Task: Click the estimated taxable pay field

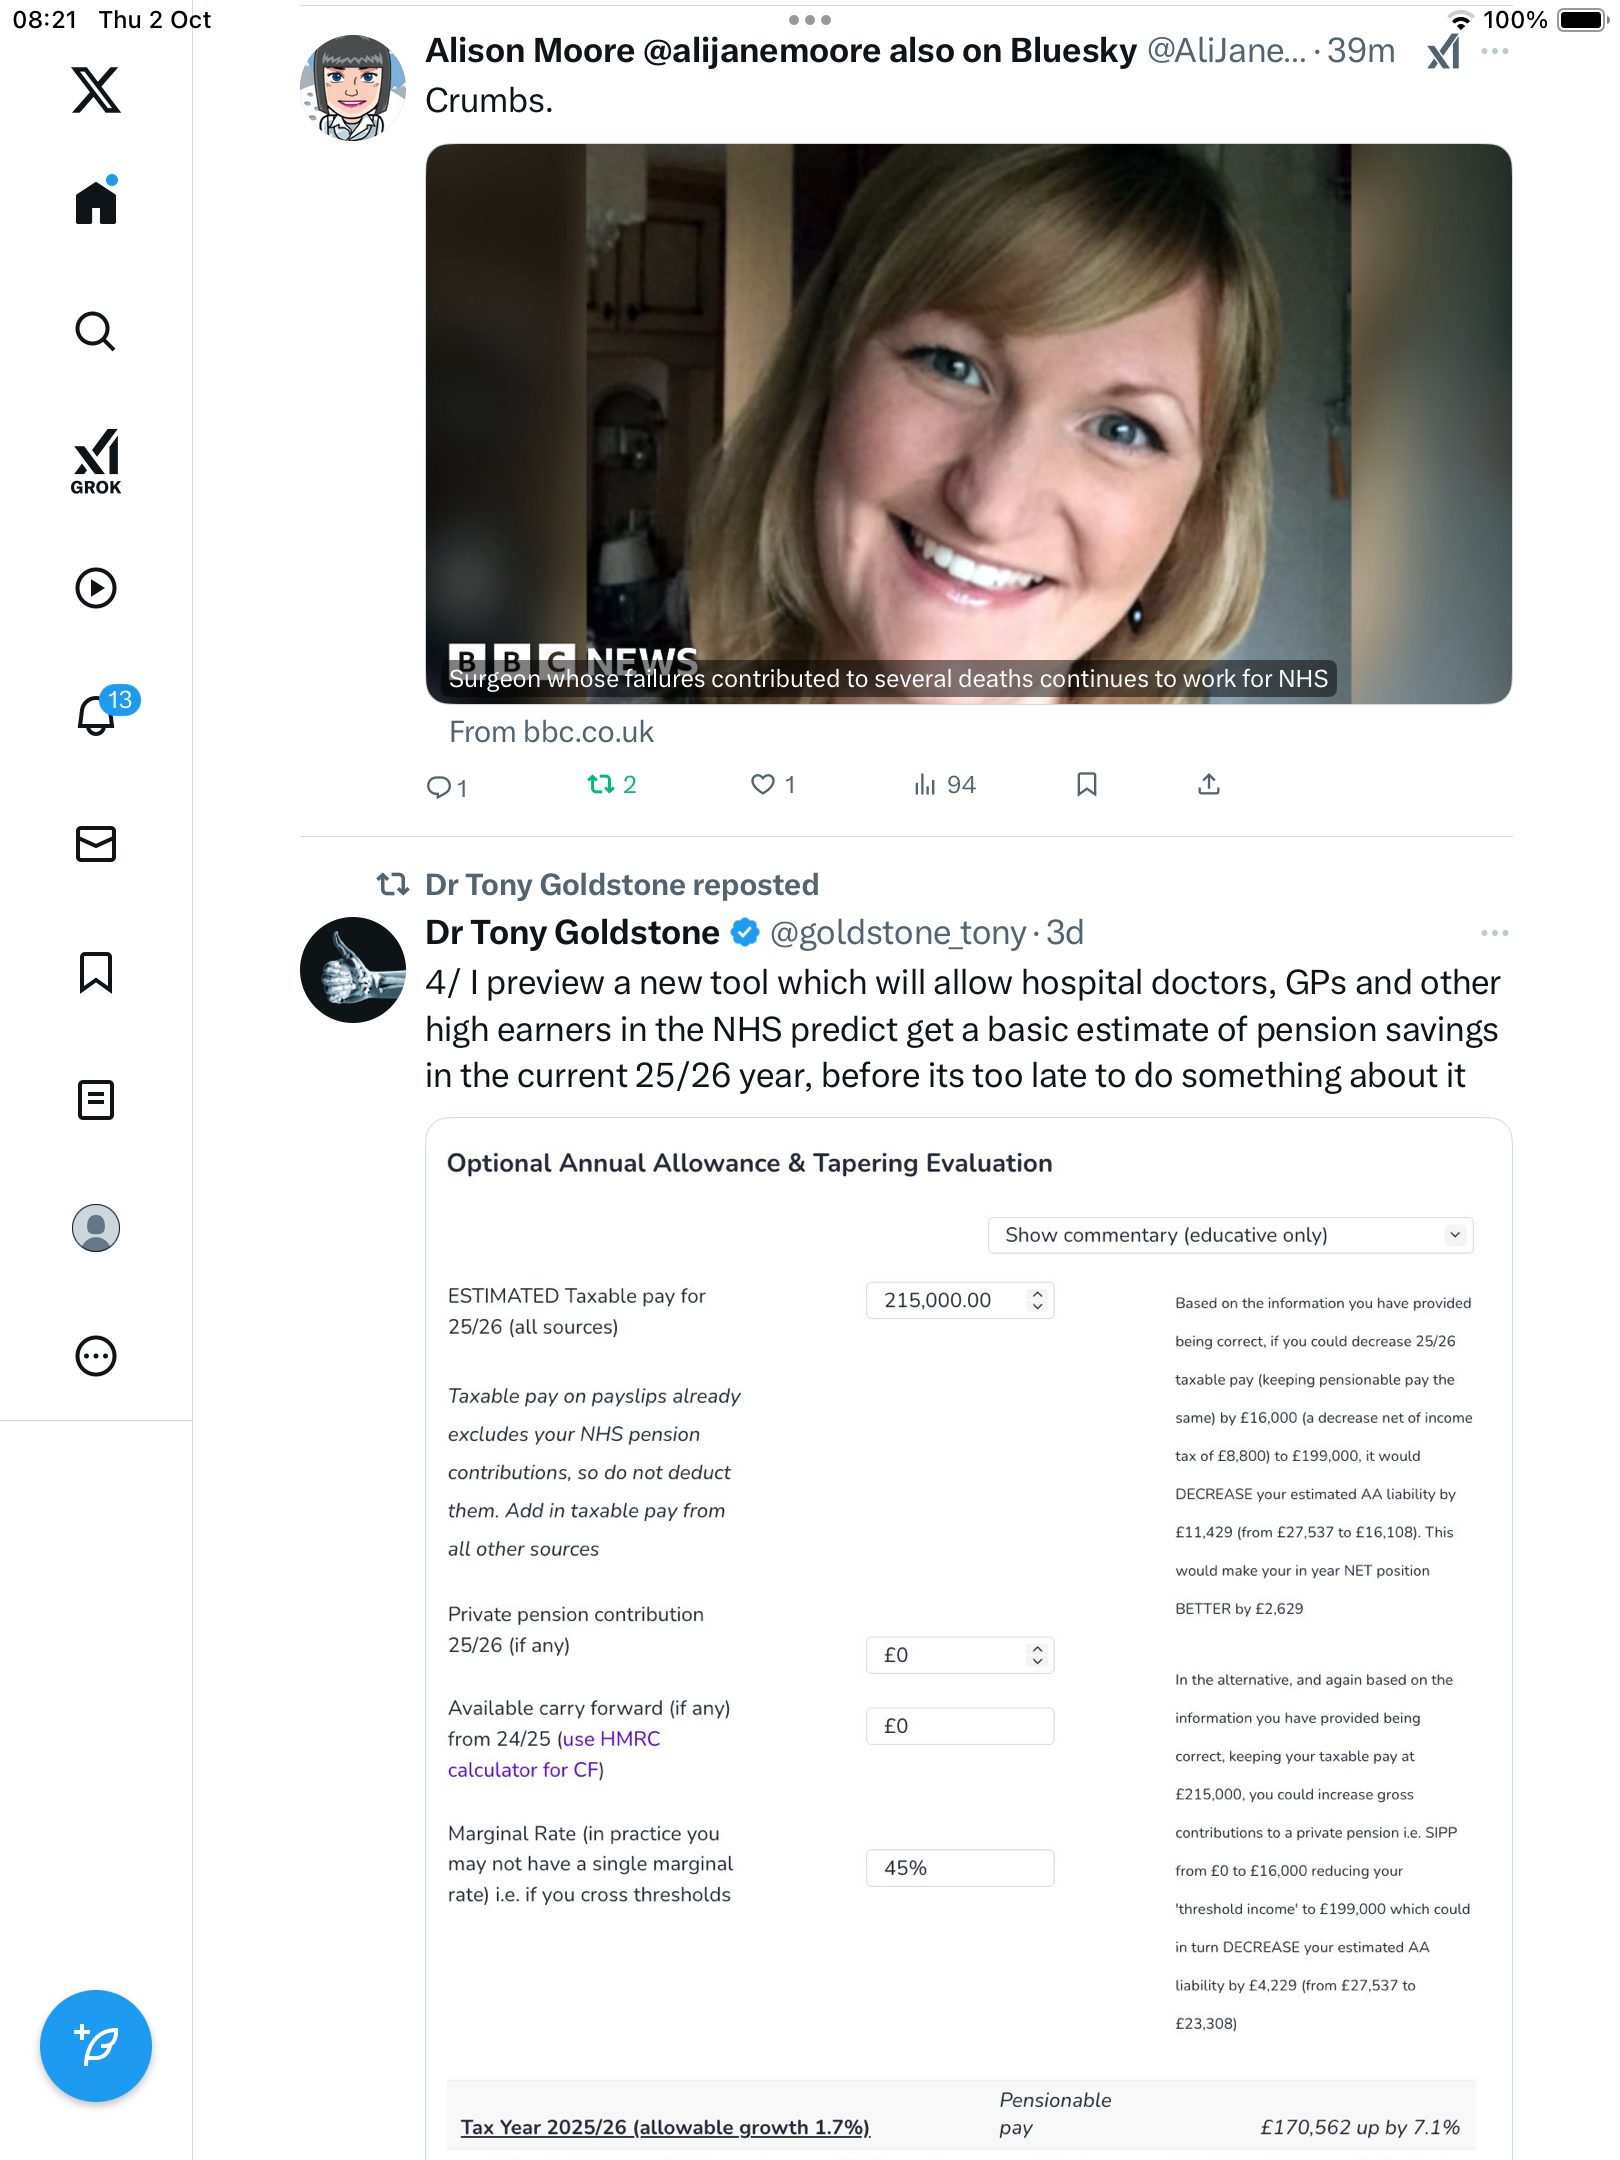Action: 948,1300
